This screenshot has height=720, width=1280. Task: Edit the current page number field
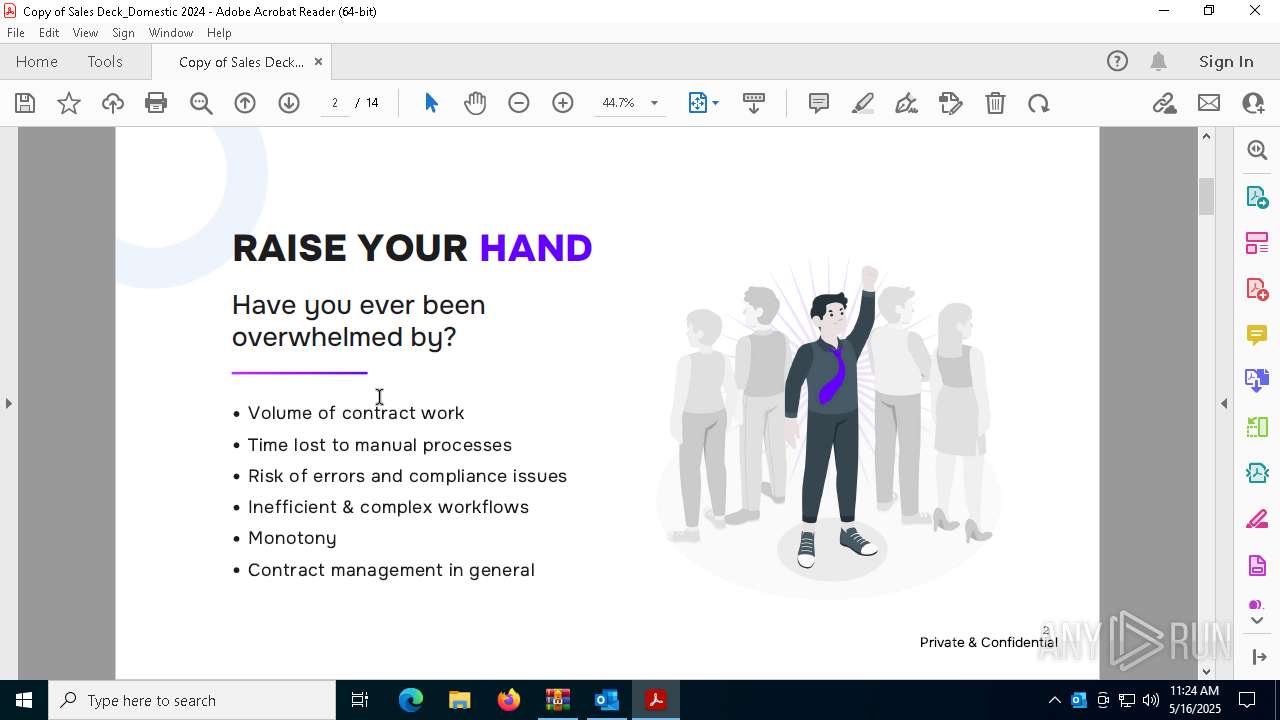coord(335,103)
